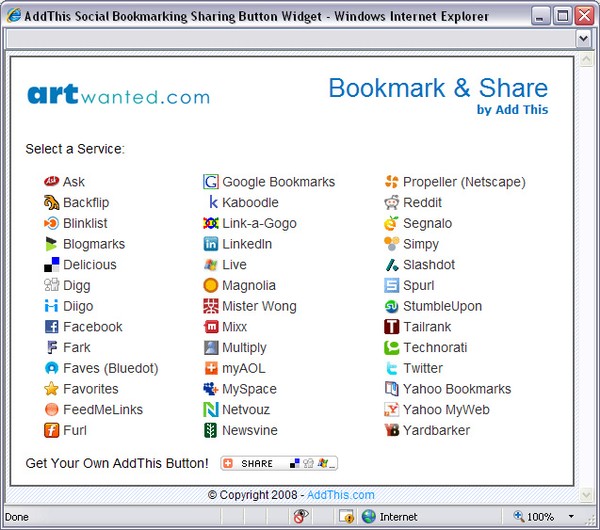Click the Segnalo icon

coord(391,223)
